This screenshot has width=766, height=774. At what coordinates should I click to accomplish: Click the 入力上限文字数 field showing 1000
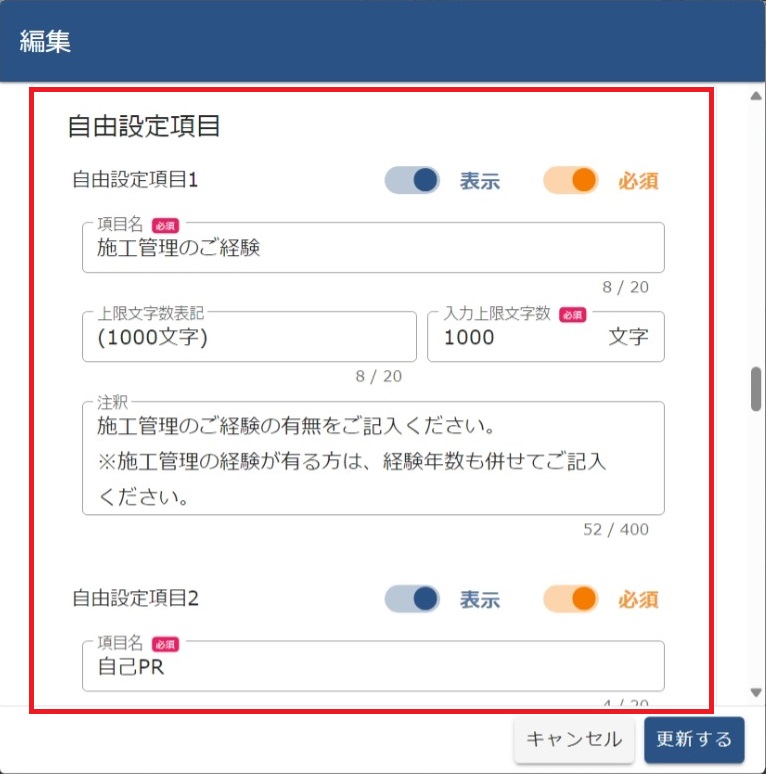pos(520,337)
